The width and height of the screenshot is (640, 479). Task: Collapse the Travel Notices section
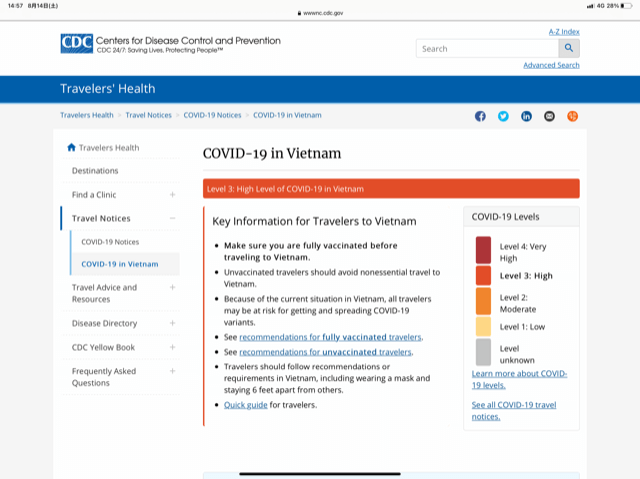(172, 218)
